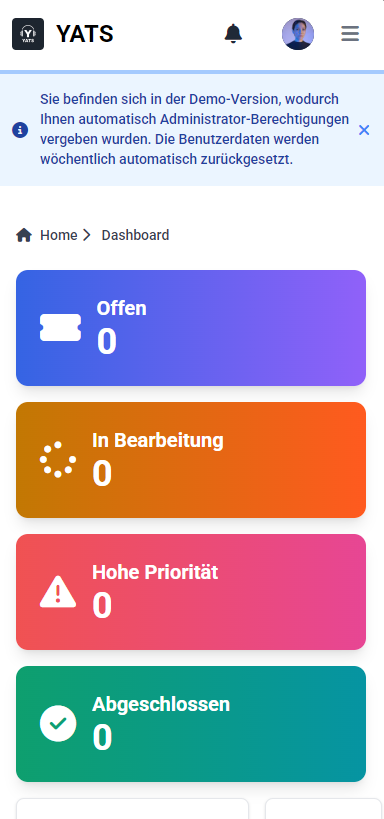The width and height of the screenshot is (384, 819).
Task: Open the In Bearbeitung card
Action: pyautogui.click(x=191, y=460)
